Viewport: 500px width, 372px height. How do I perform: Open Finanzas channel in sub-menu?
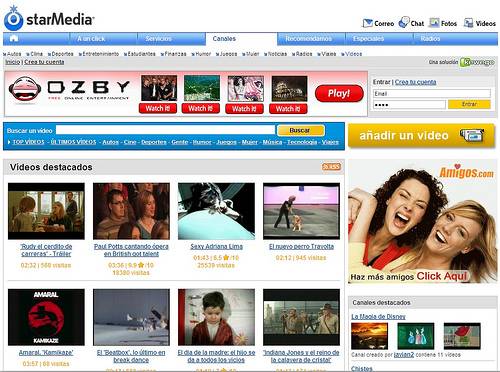175,54
